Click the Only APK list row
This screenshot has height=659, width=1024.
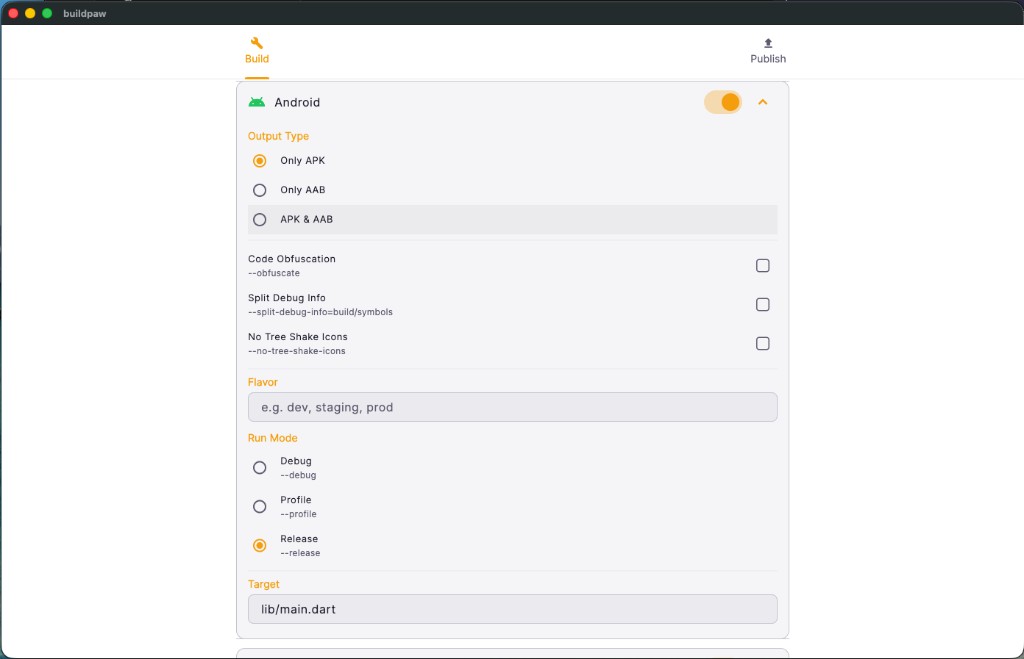click(x=450, y=160)
